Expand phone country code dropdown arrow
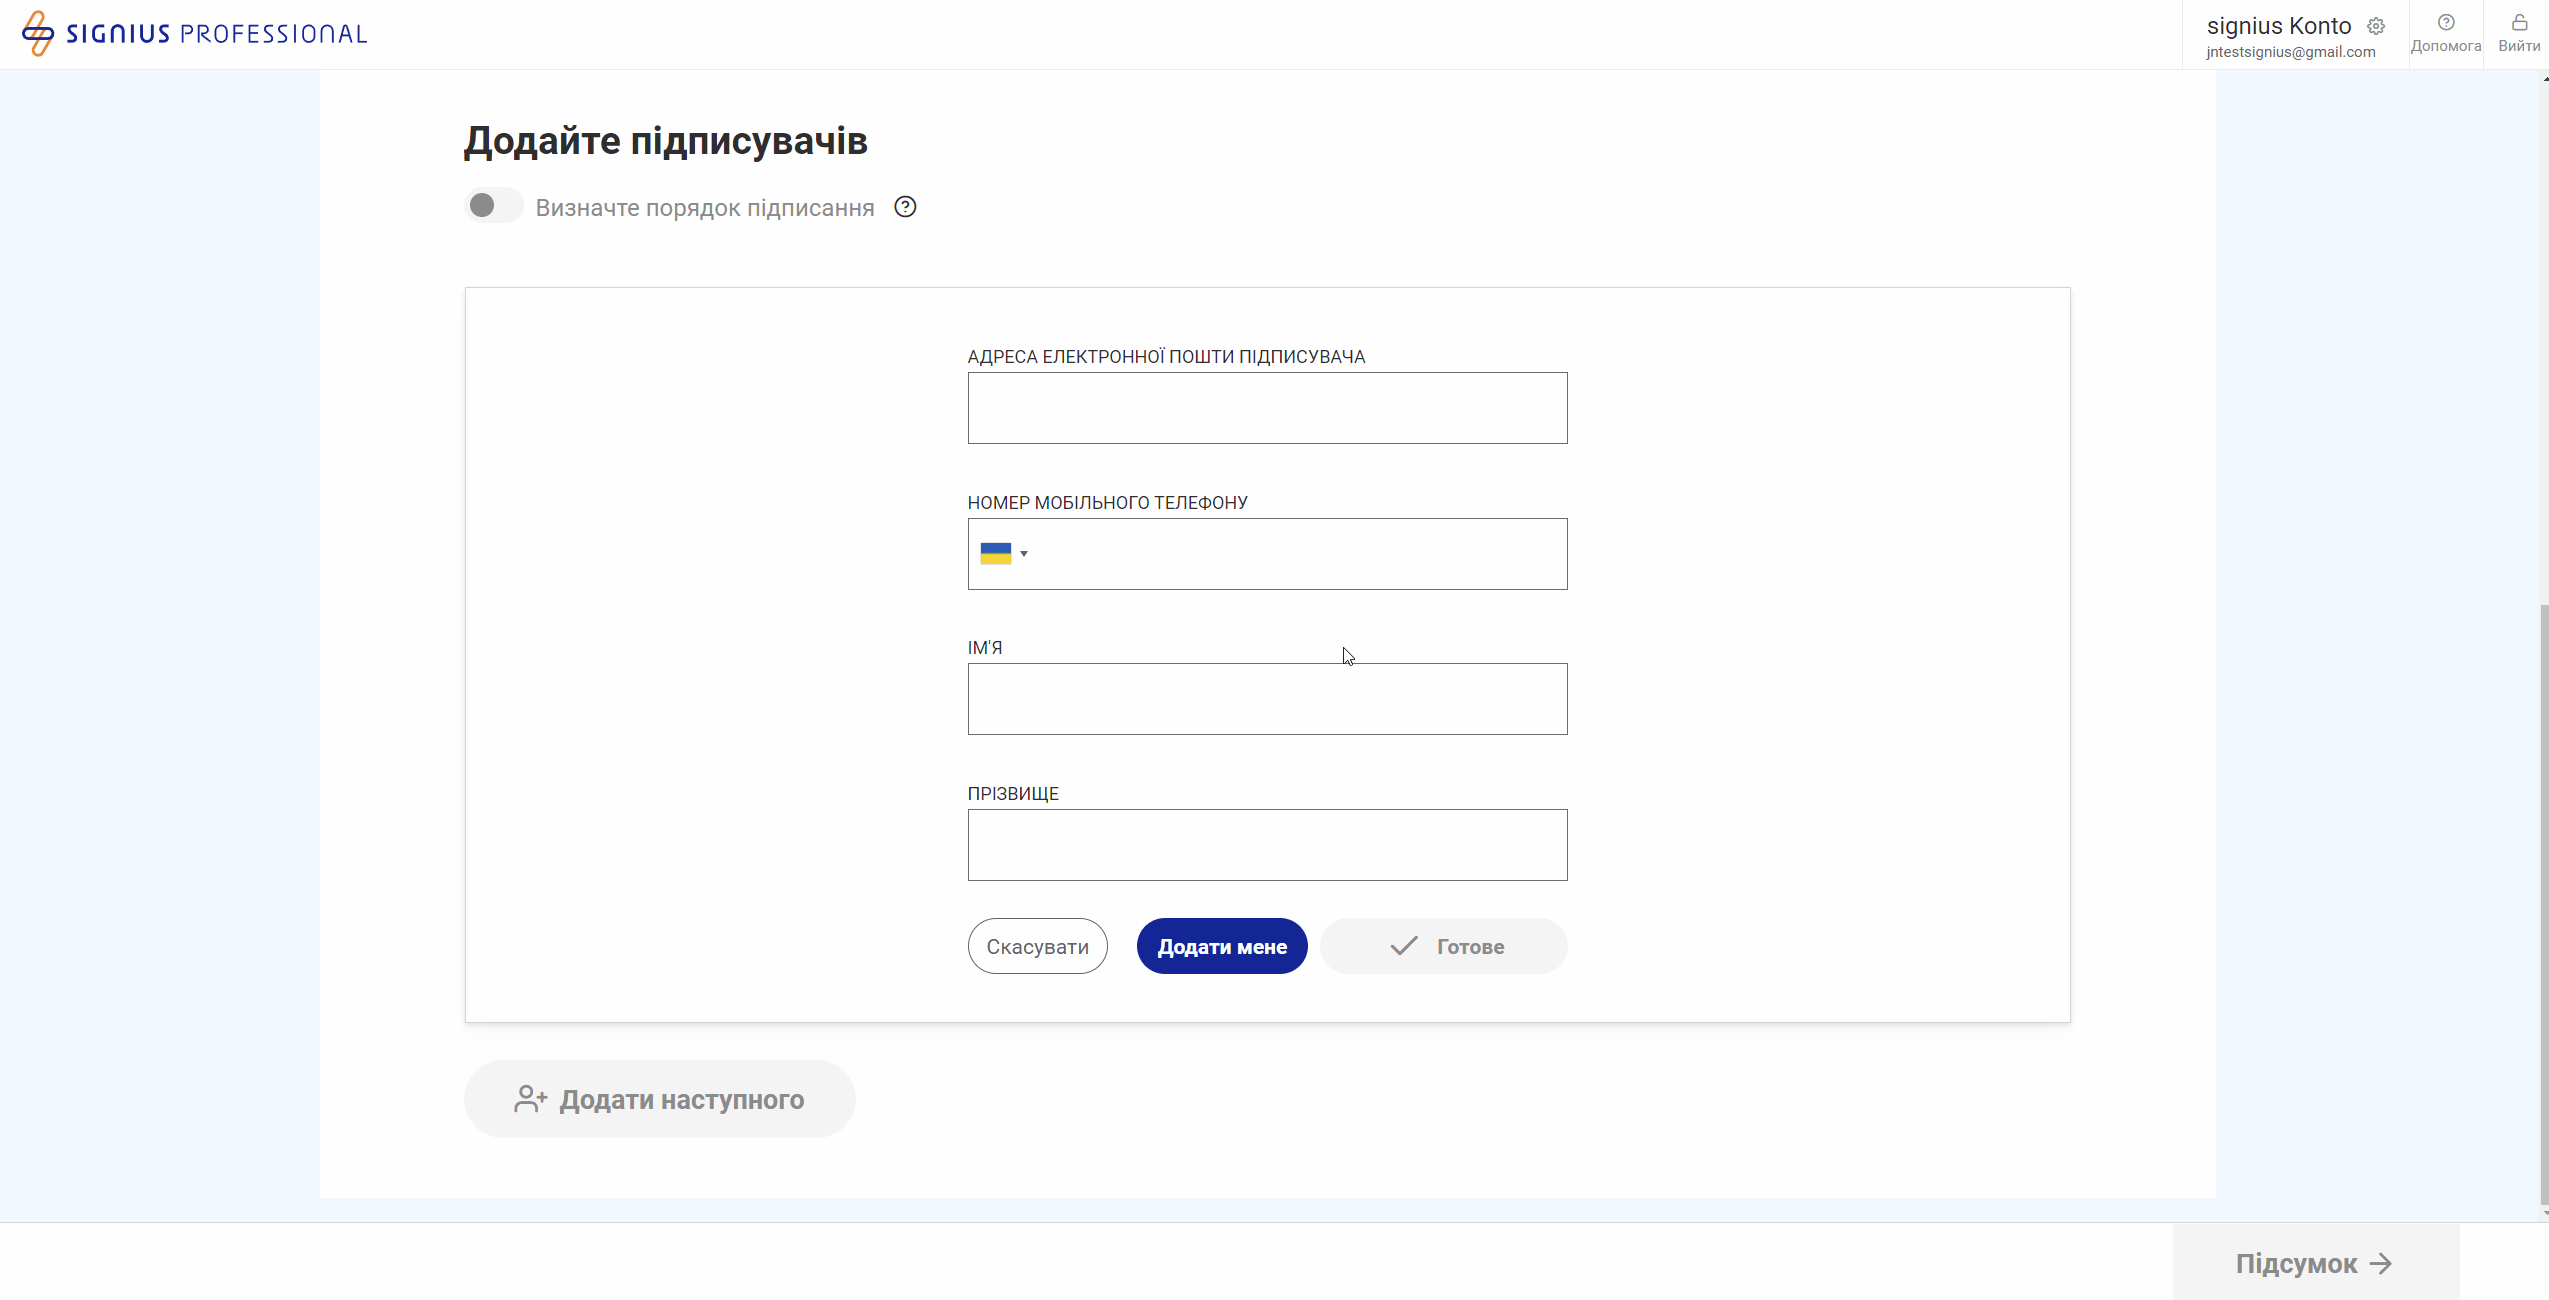The width and height of the screenshot is (2549, 1300). click(1024, 554)
